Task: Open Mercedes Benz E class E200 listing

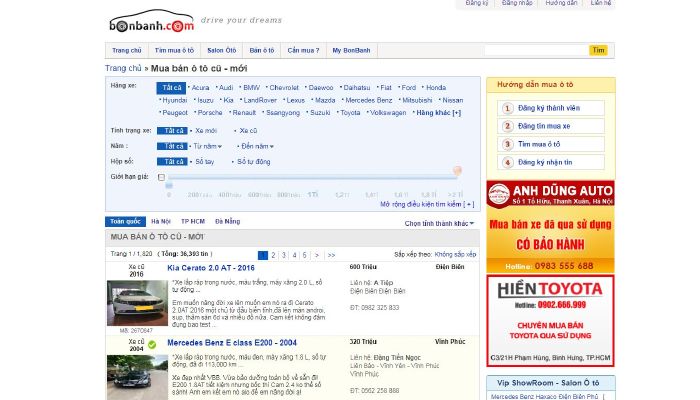Action: click(232, 343)
